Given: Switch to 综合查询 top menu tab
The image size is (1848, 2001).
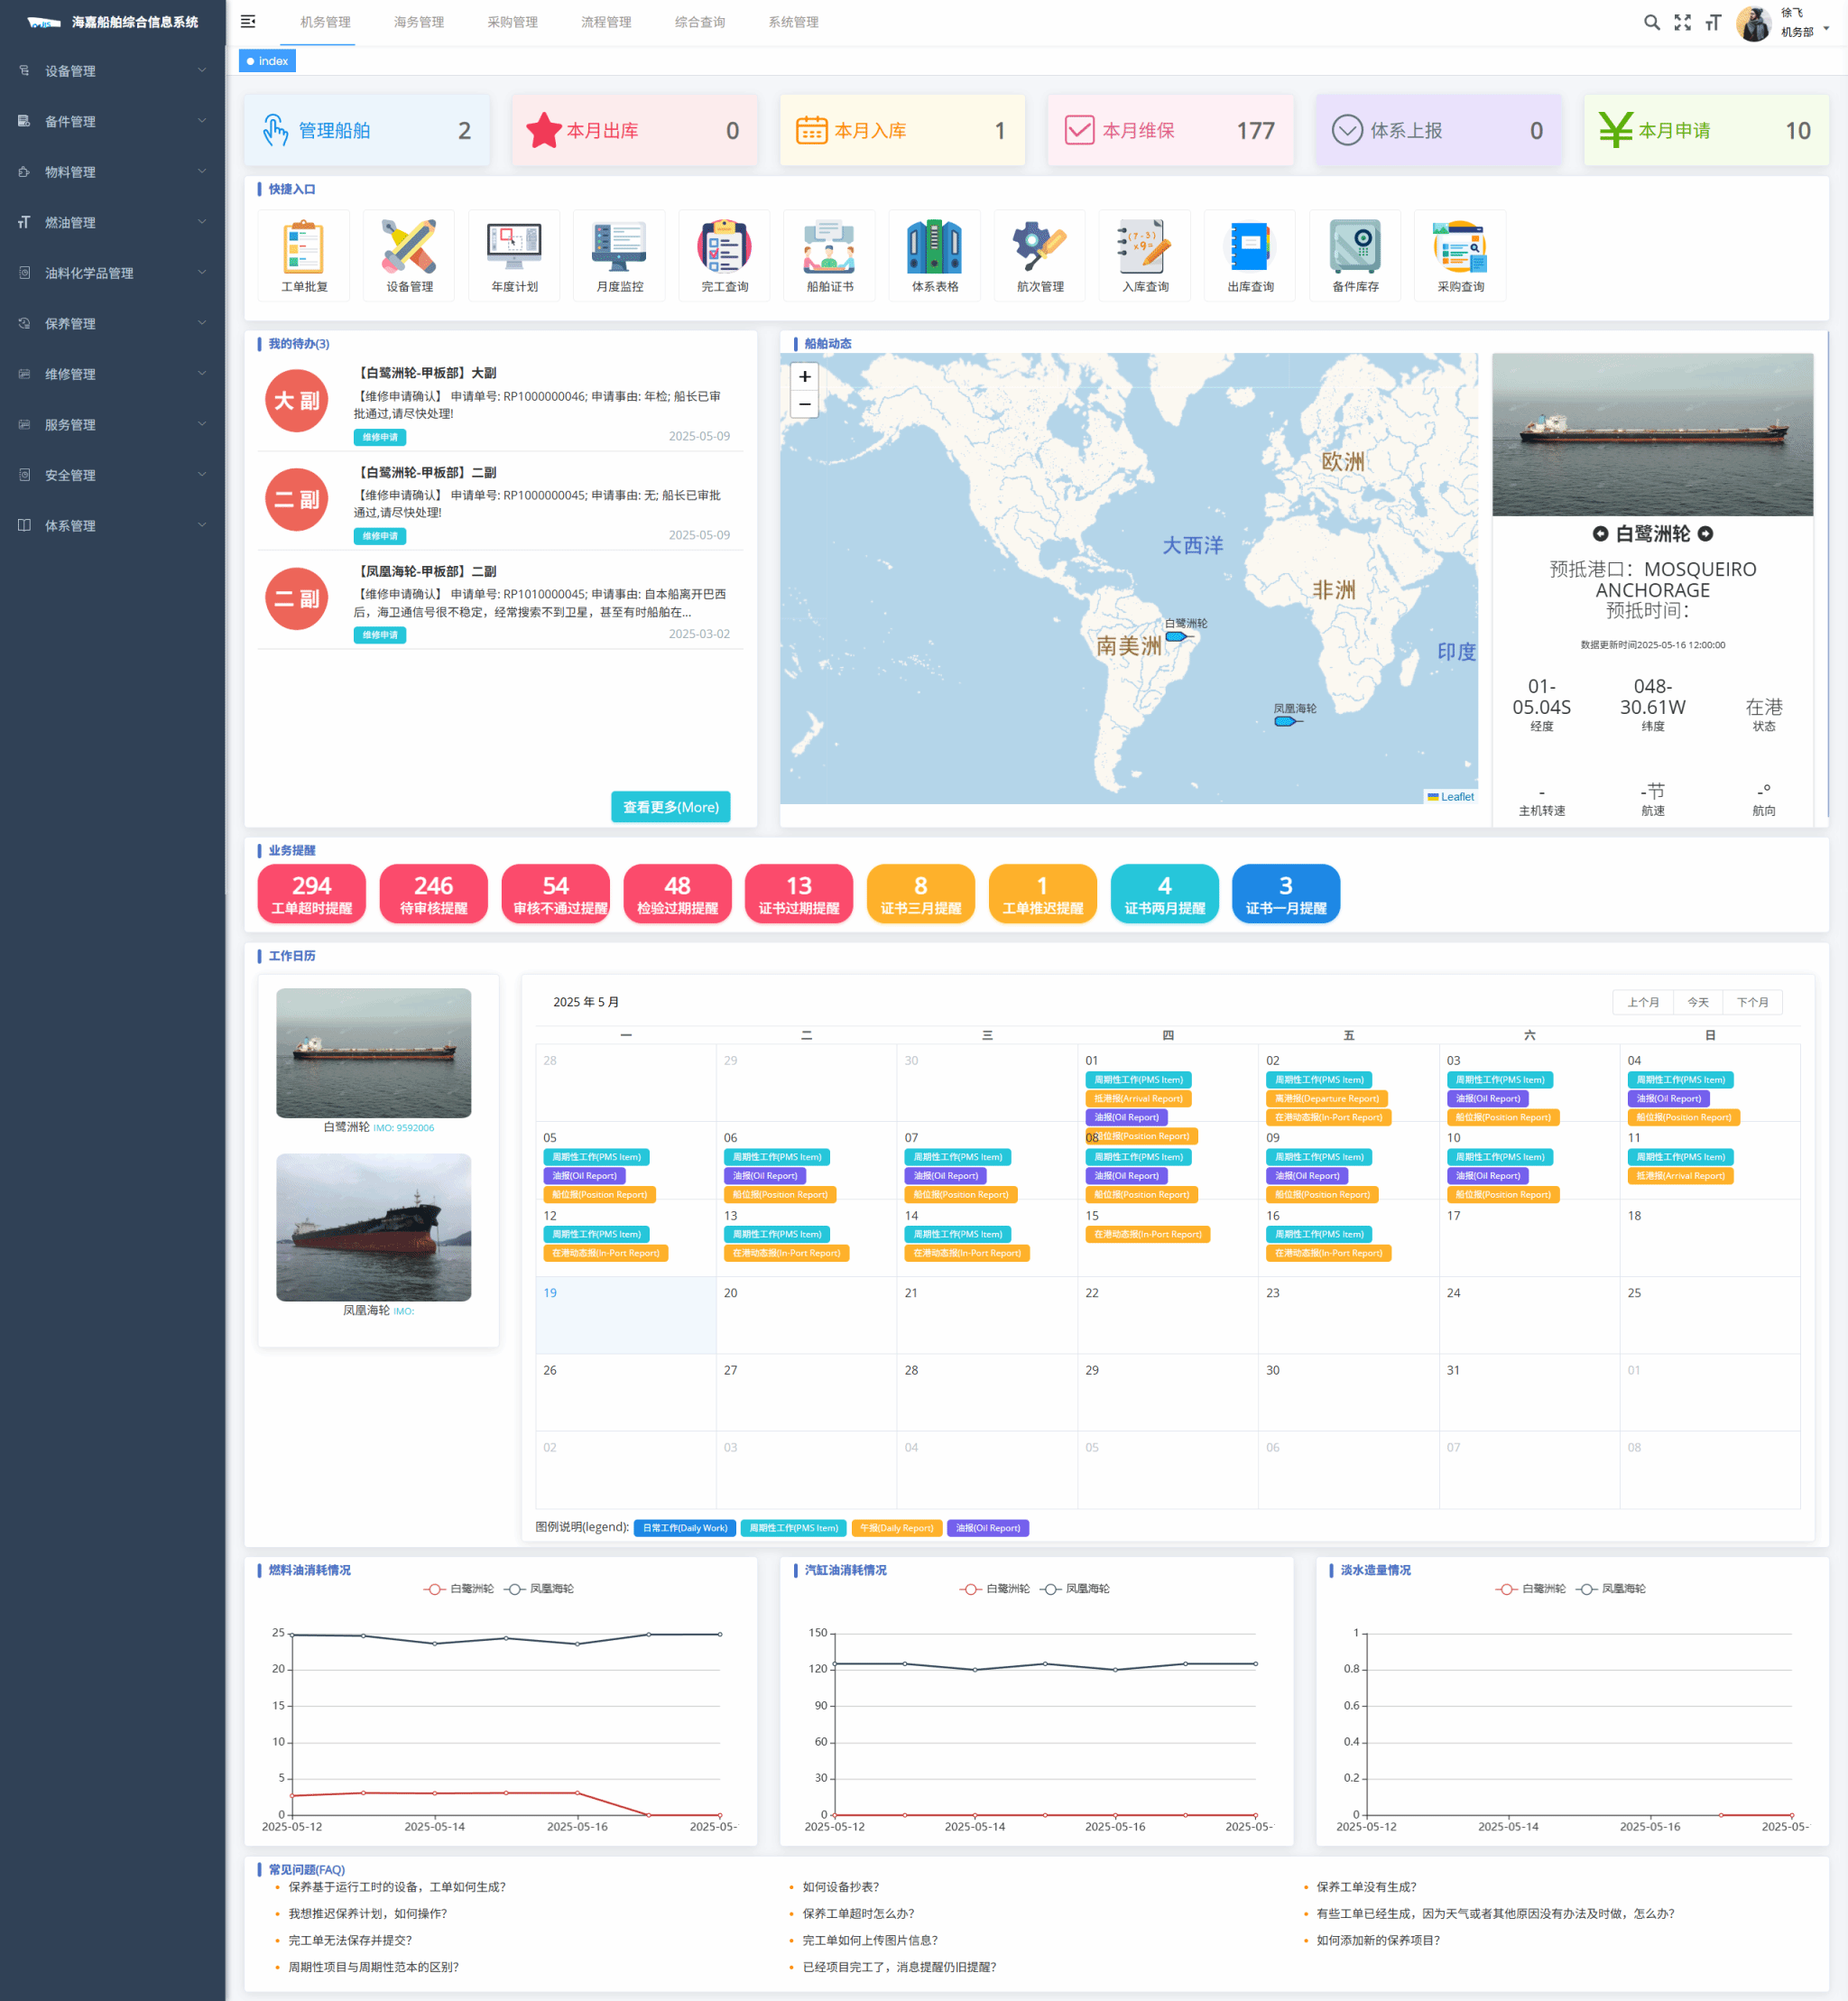Looking at the screenshot, I should 699,22.
